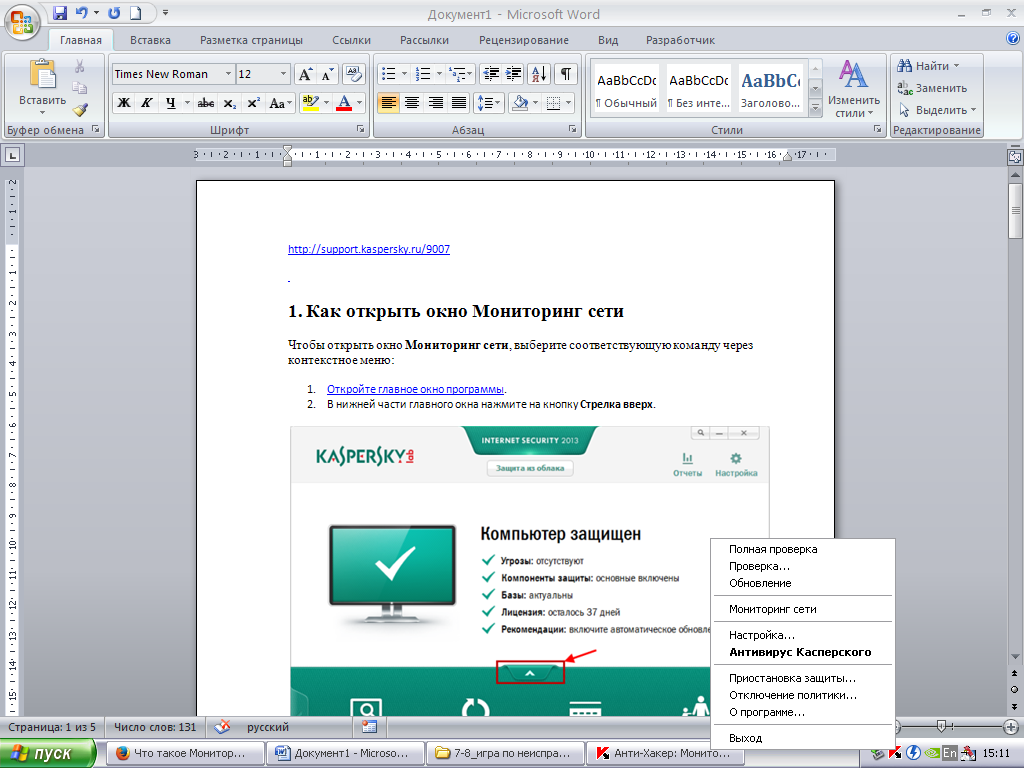Justify text alignment

[459, 103]
